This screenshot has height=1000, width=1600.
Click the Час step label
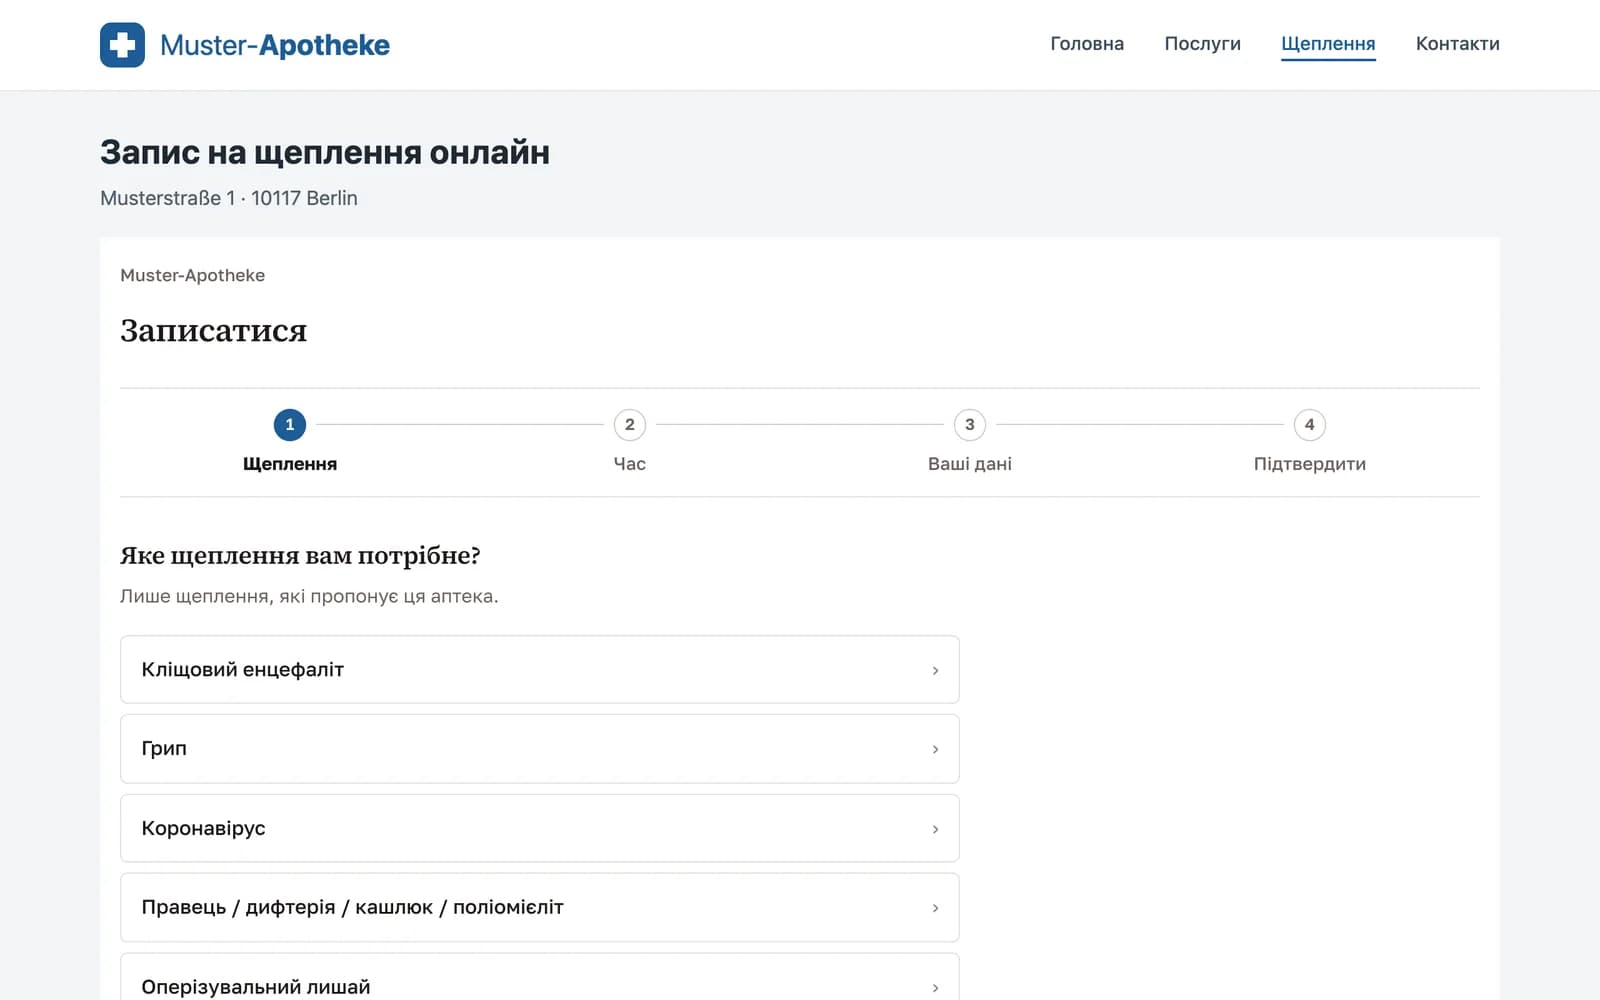coord(630,464)
